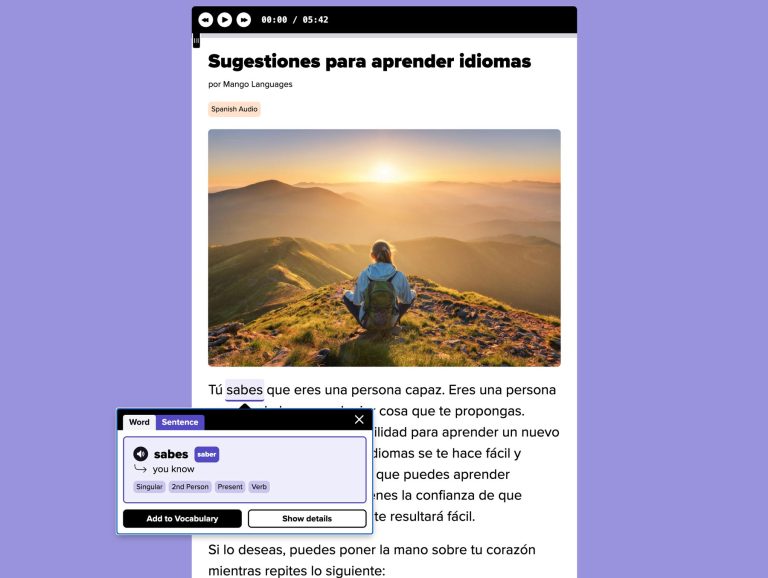The height and width of the screenshot is (578, 768).
Task: Click the Singular grammar tag
Action: (x=149, y=487)
